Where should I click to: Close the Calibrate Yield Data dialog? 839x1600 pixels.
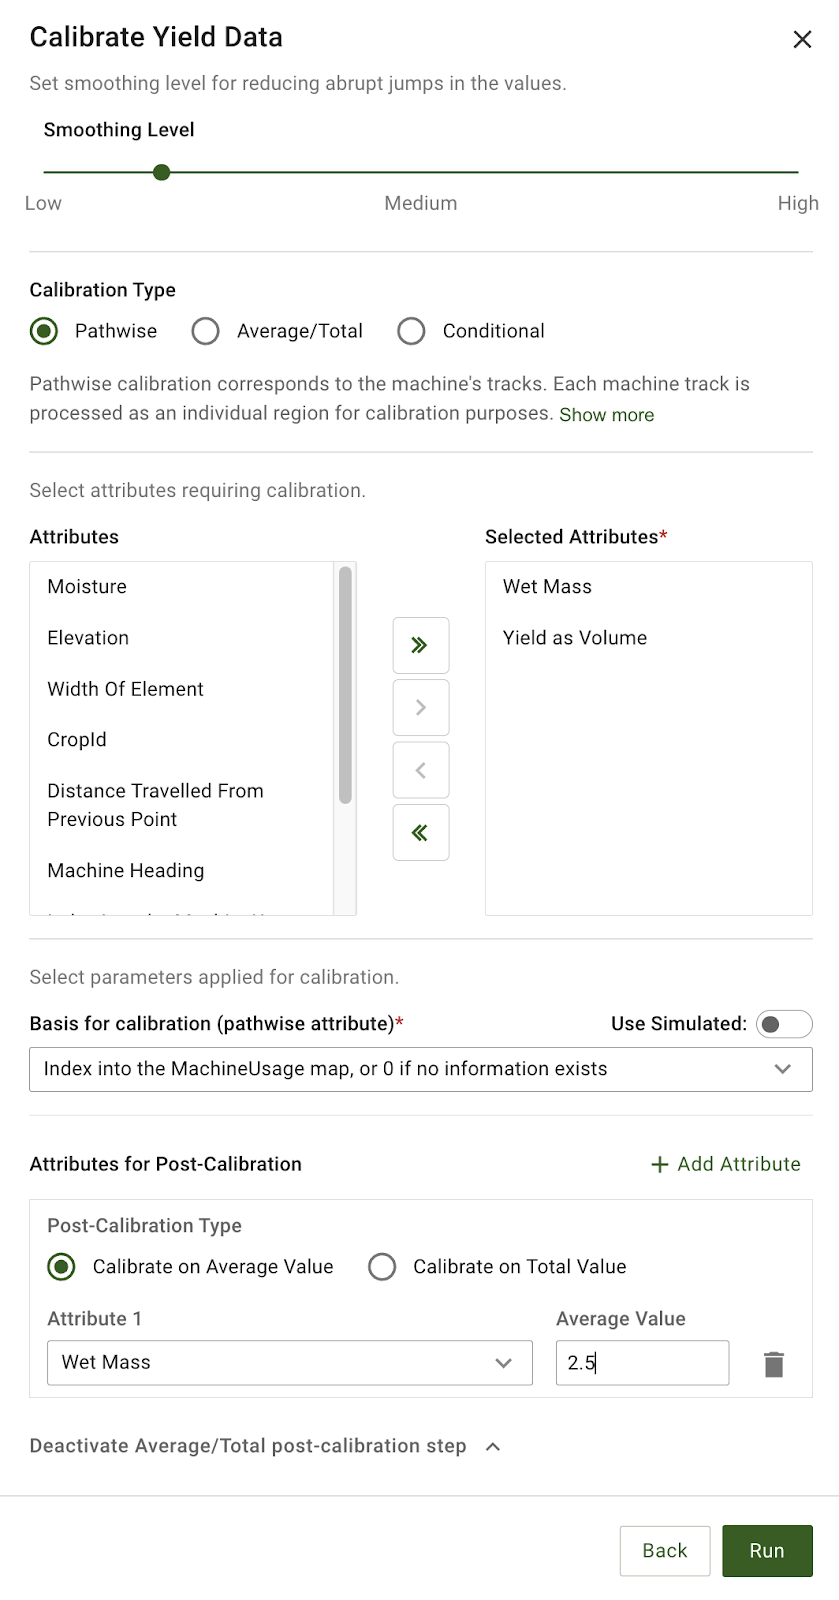pos(802,39)
